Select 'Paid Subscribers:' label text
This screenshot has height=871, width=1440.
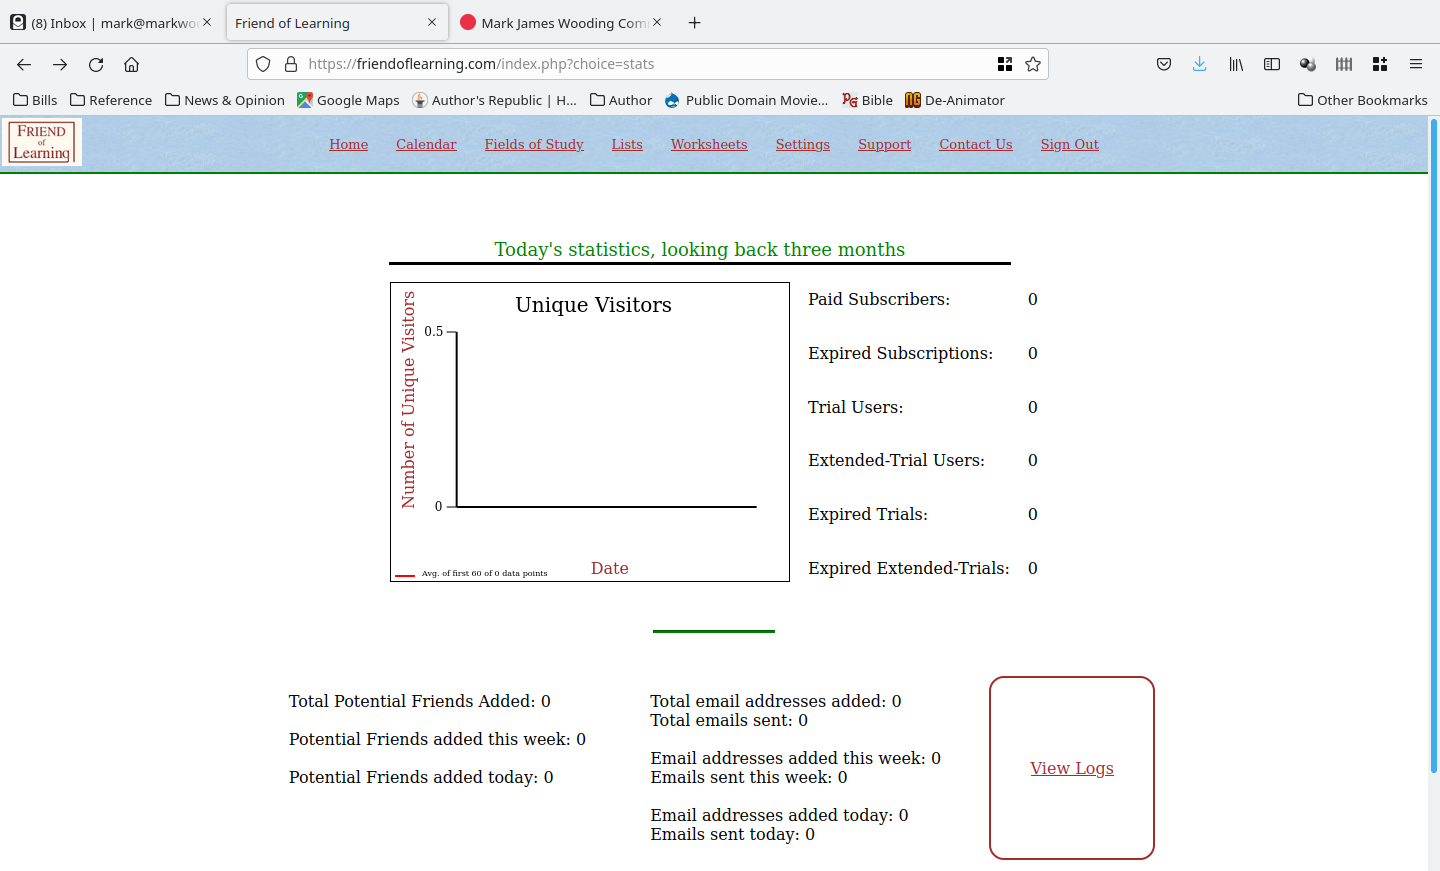pyautogui.click(x=879, y=299)
